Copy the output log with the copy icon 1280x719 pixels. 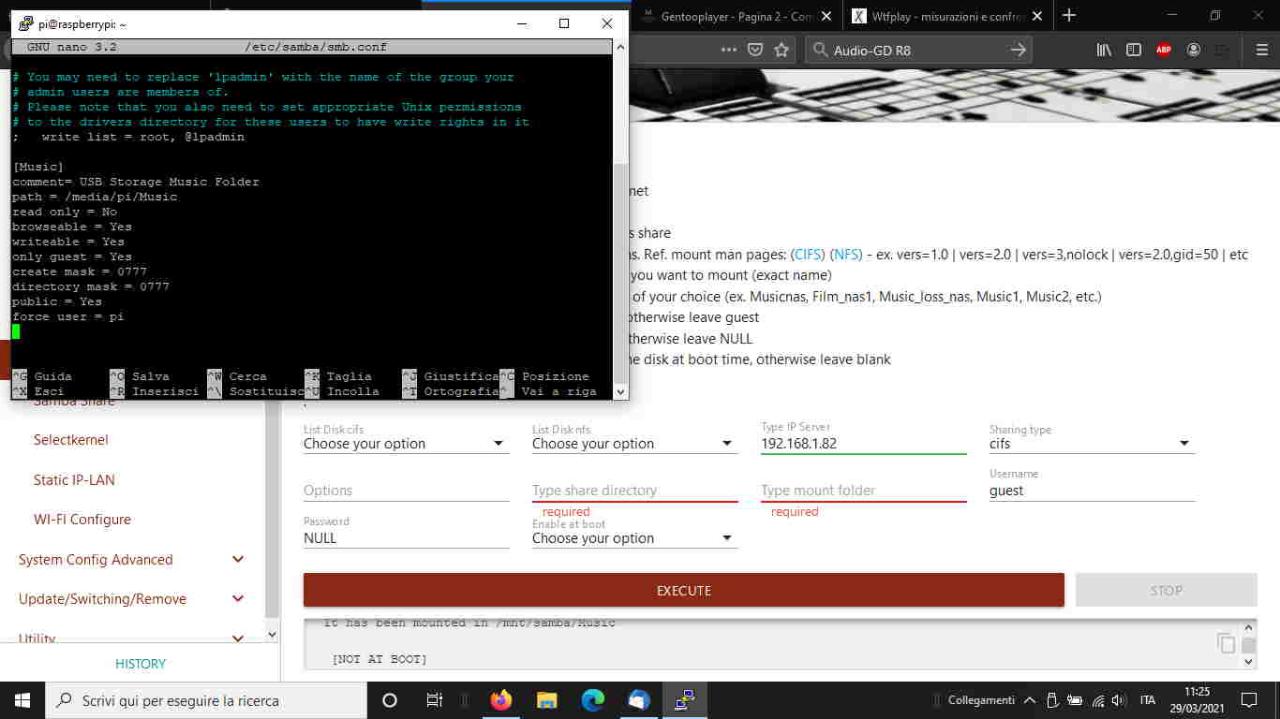coord(1226,643)
